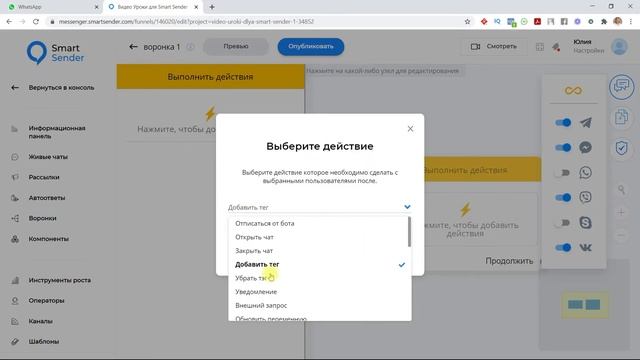Click the magnifier search icon on canvas

(x=621, y=189)
